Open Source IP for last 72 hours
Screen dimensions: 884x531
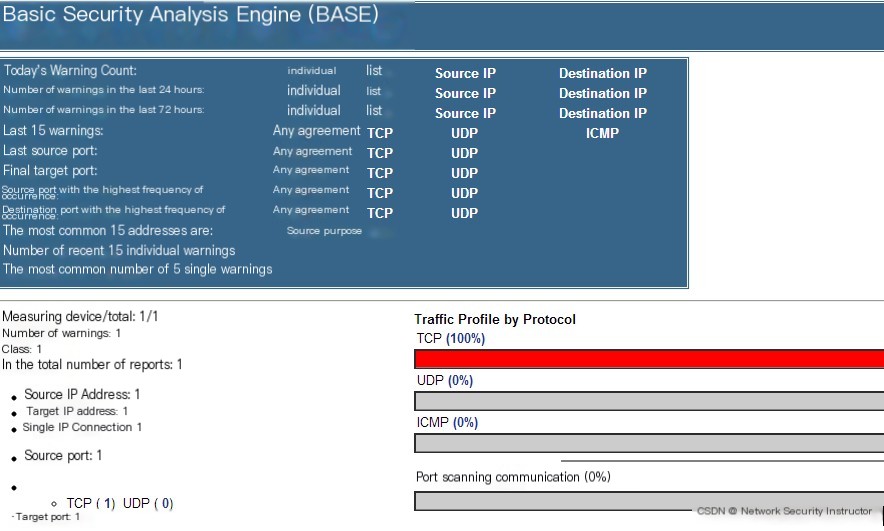(465, 113)
